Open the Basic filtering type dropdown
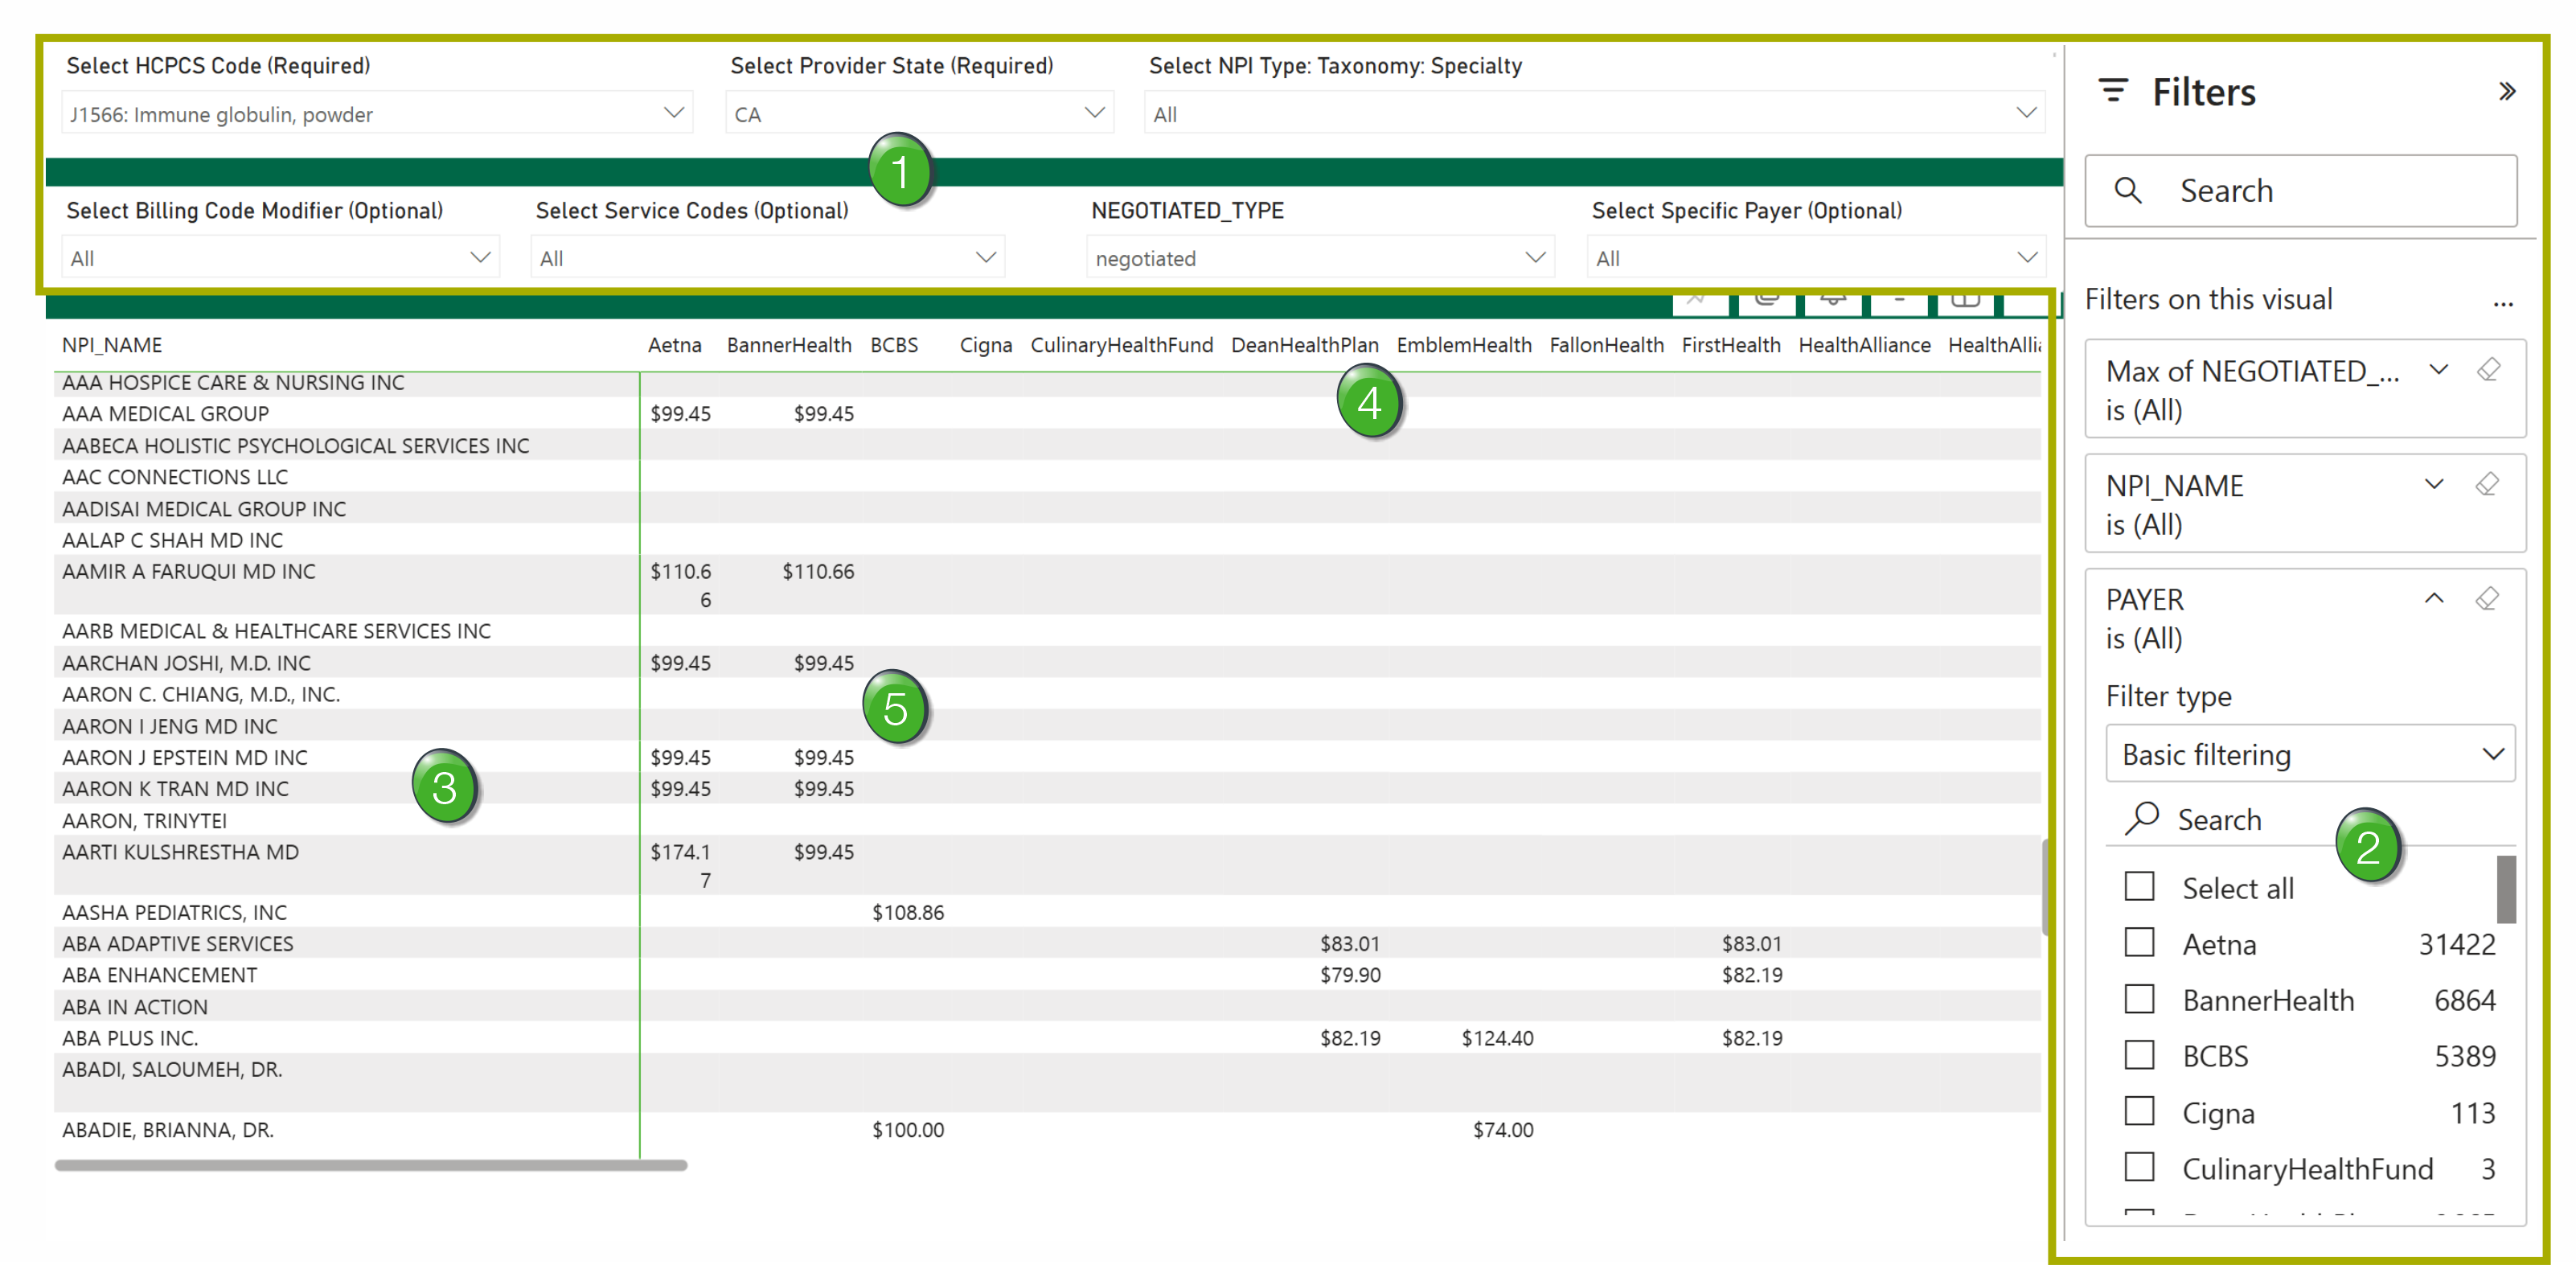 (x=2494, y=754)
